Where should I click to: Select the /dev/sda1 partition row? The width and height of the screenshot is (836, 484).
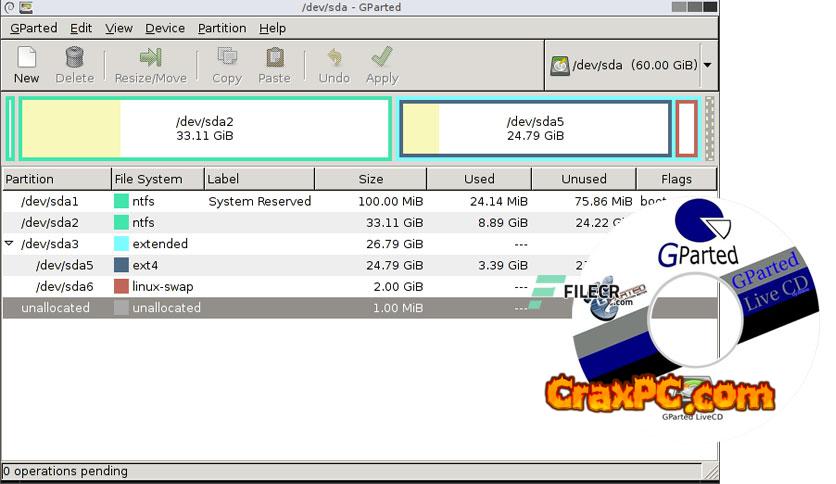click(360, 201)
